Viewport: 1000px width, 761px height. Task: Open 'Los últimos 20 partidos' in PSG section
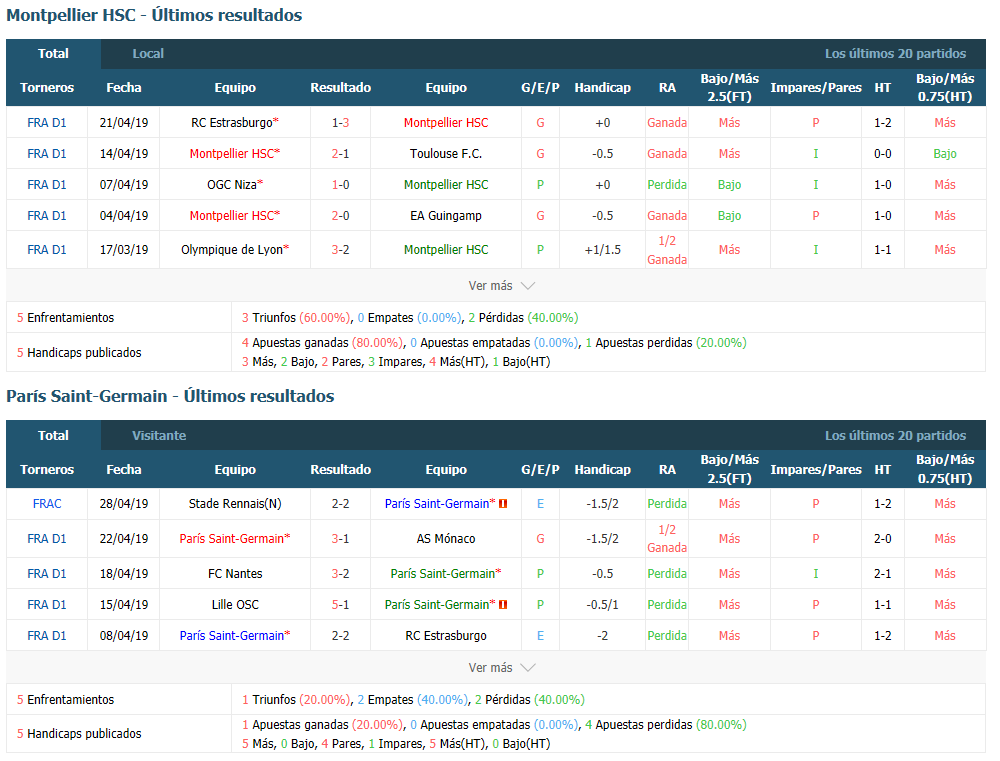pyautogui.click(x=895, y=436)
